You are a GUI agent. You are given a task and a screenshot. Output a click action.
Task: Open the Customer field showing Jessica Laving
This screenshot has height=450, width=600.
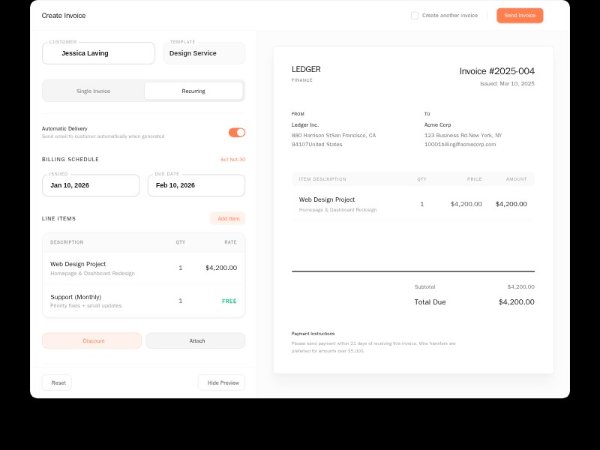98,53
